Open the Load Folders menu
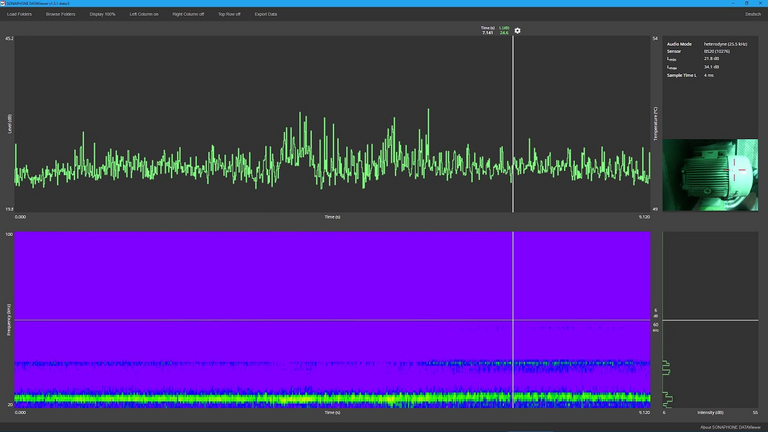768x432 pixels. (x=20, y=14)
